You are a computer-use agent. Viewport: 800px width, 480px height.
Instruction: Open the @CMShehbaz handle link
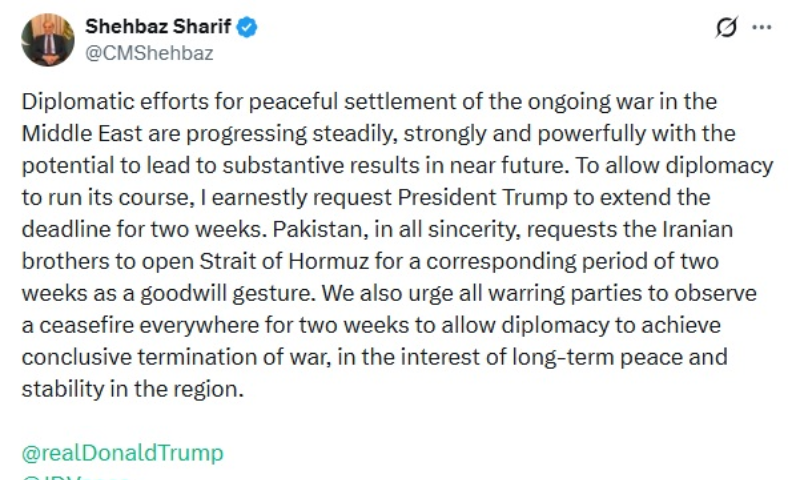150,54
